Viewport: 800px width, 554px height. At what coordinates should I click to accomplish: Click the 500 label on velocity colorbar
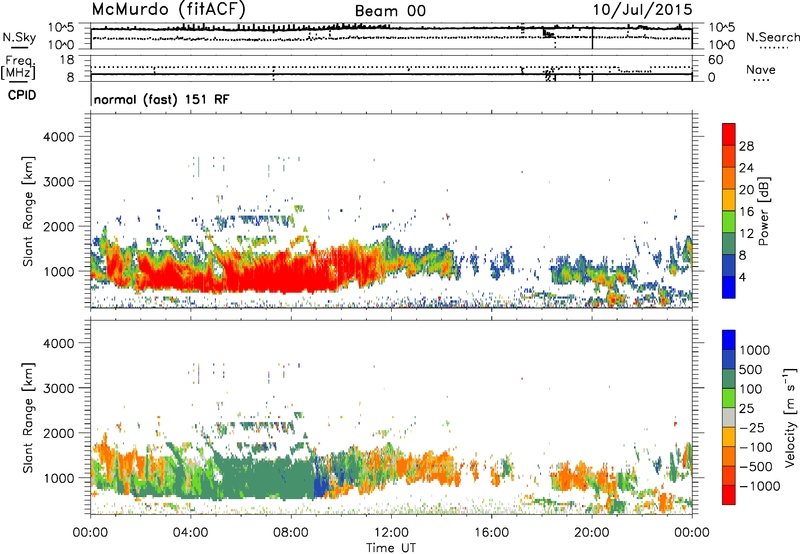(x=753, y=370)
